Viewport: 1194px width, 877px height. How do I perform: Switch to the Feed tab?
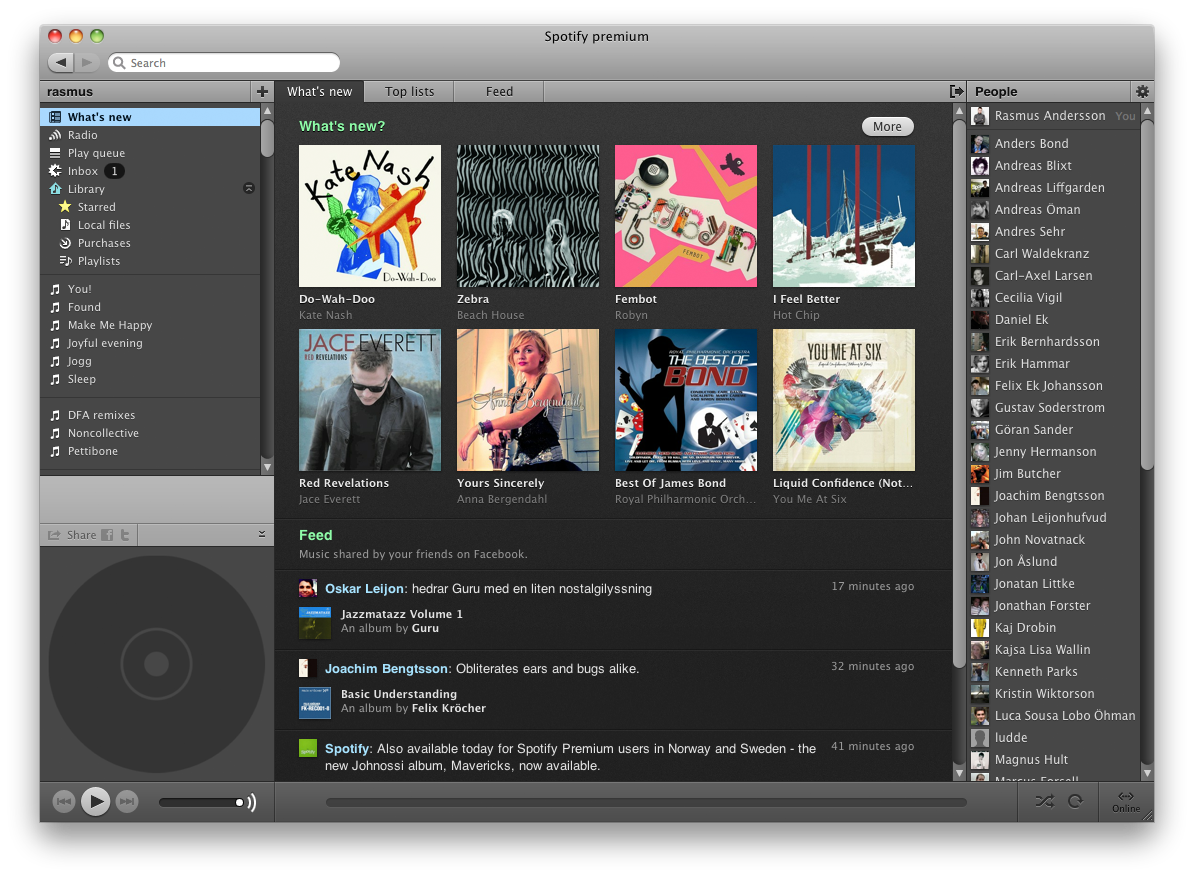click(x=499, y=91)
